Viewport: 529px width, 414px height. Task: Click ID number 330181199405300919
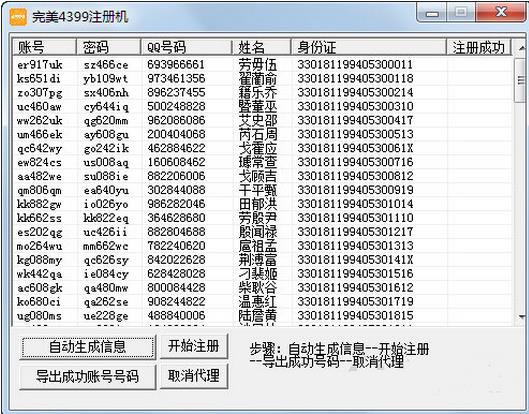point(355,190)
